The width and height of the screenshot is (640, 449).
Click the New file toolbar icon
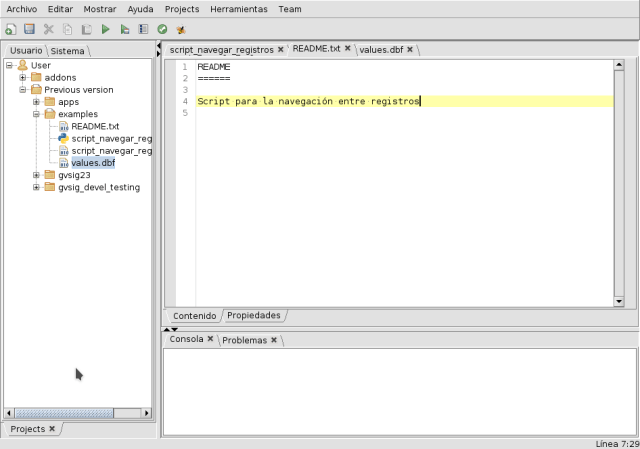tap(10, 29)
